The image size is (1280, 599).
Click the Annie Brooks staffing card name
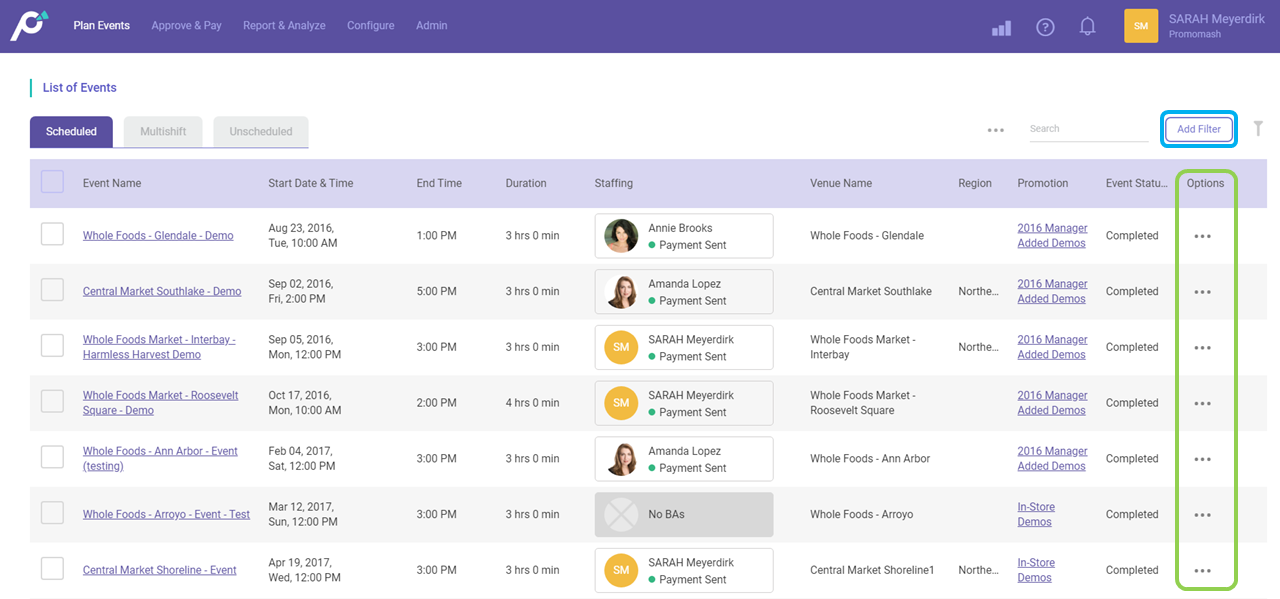coord(680,228)
